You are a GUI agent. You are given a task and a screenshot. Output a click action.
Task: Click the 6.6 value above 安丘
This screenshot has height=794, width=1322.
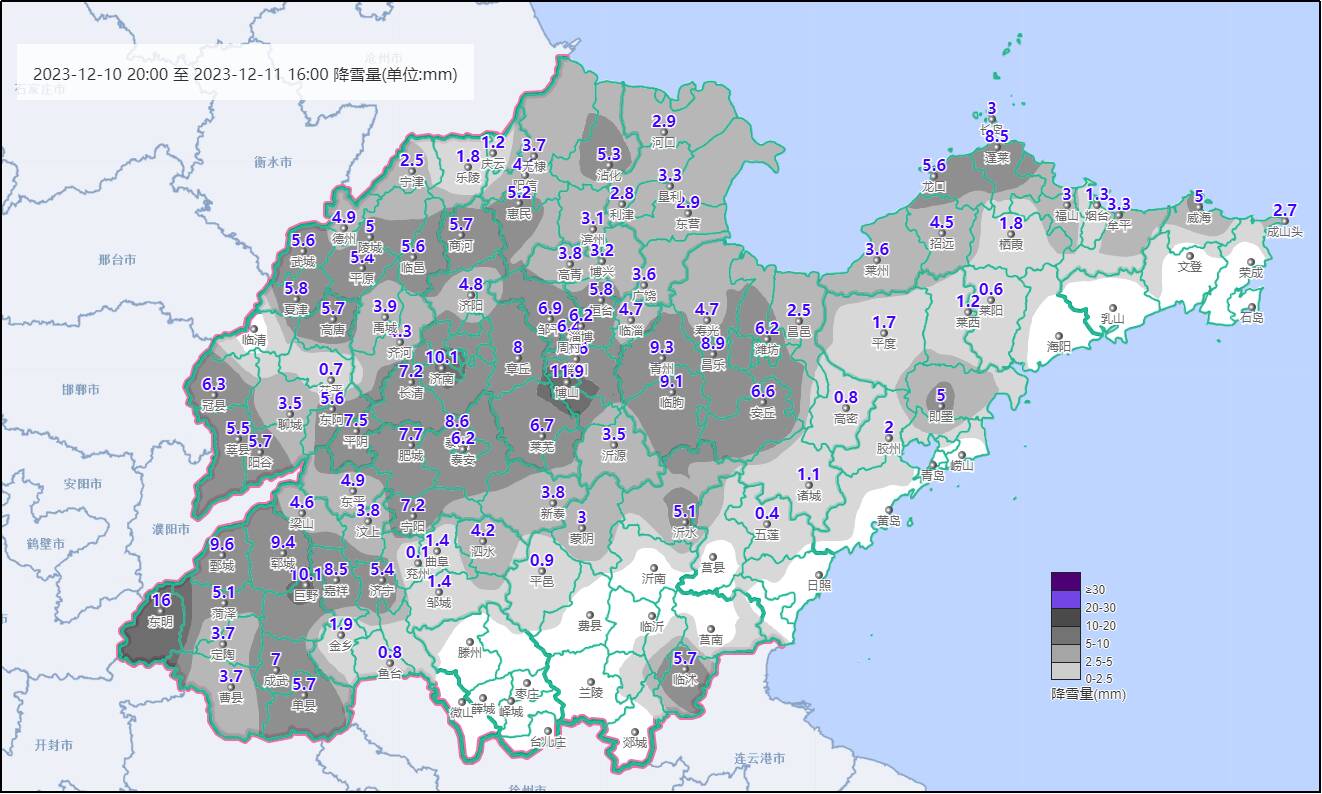tap(763, 391)
